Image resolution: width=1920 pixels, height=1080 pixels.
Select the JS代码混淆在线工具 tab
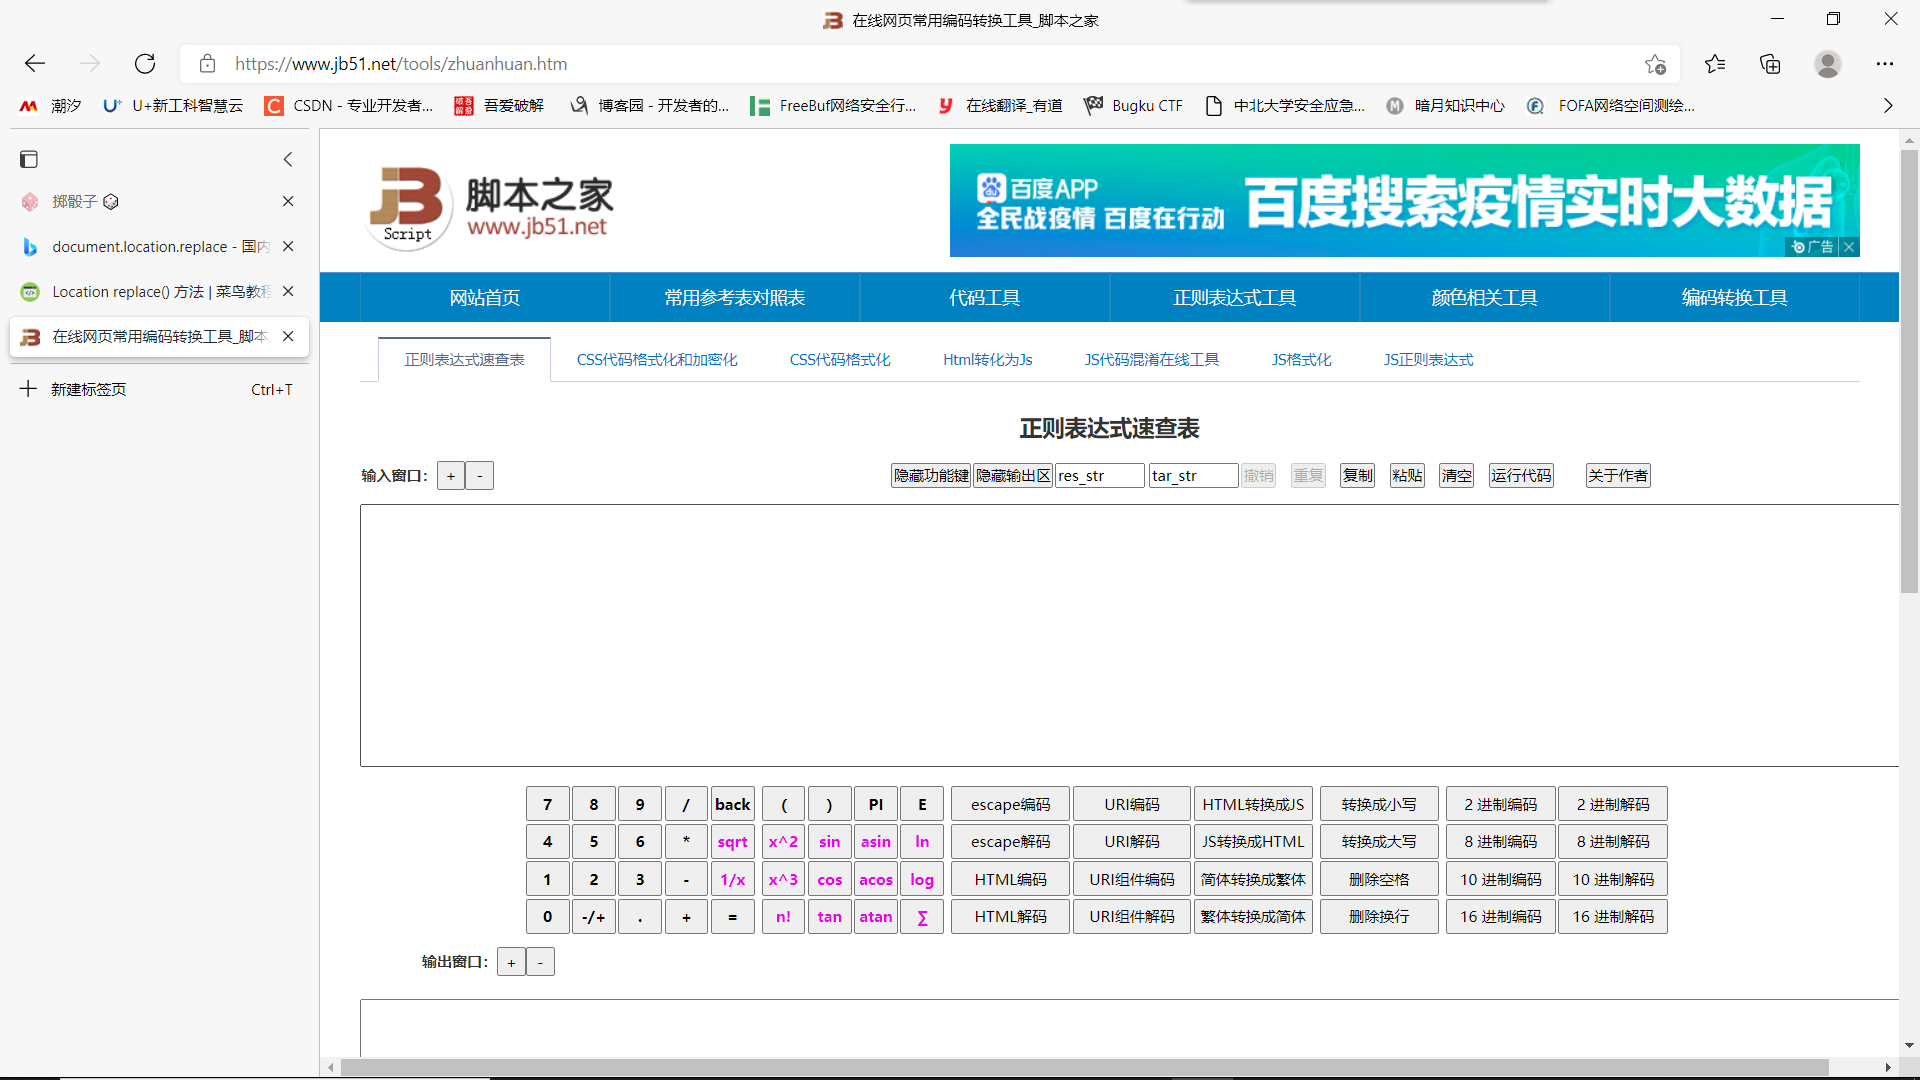(x=1152, y=359)
